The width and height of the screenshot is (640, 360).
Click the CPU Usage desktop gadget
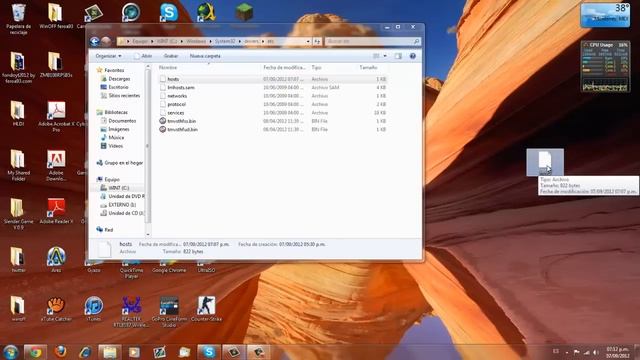pyautogui.click(x=605, y=66)
